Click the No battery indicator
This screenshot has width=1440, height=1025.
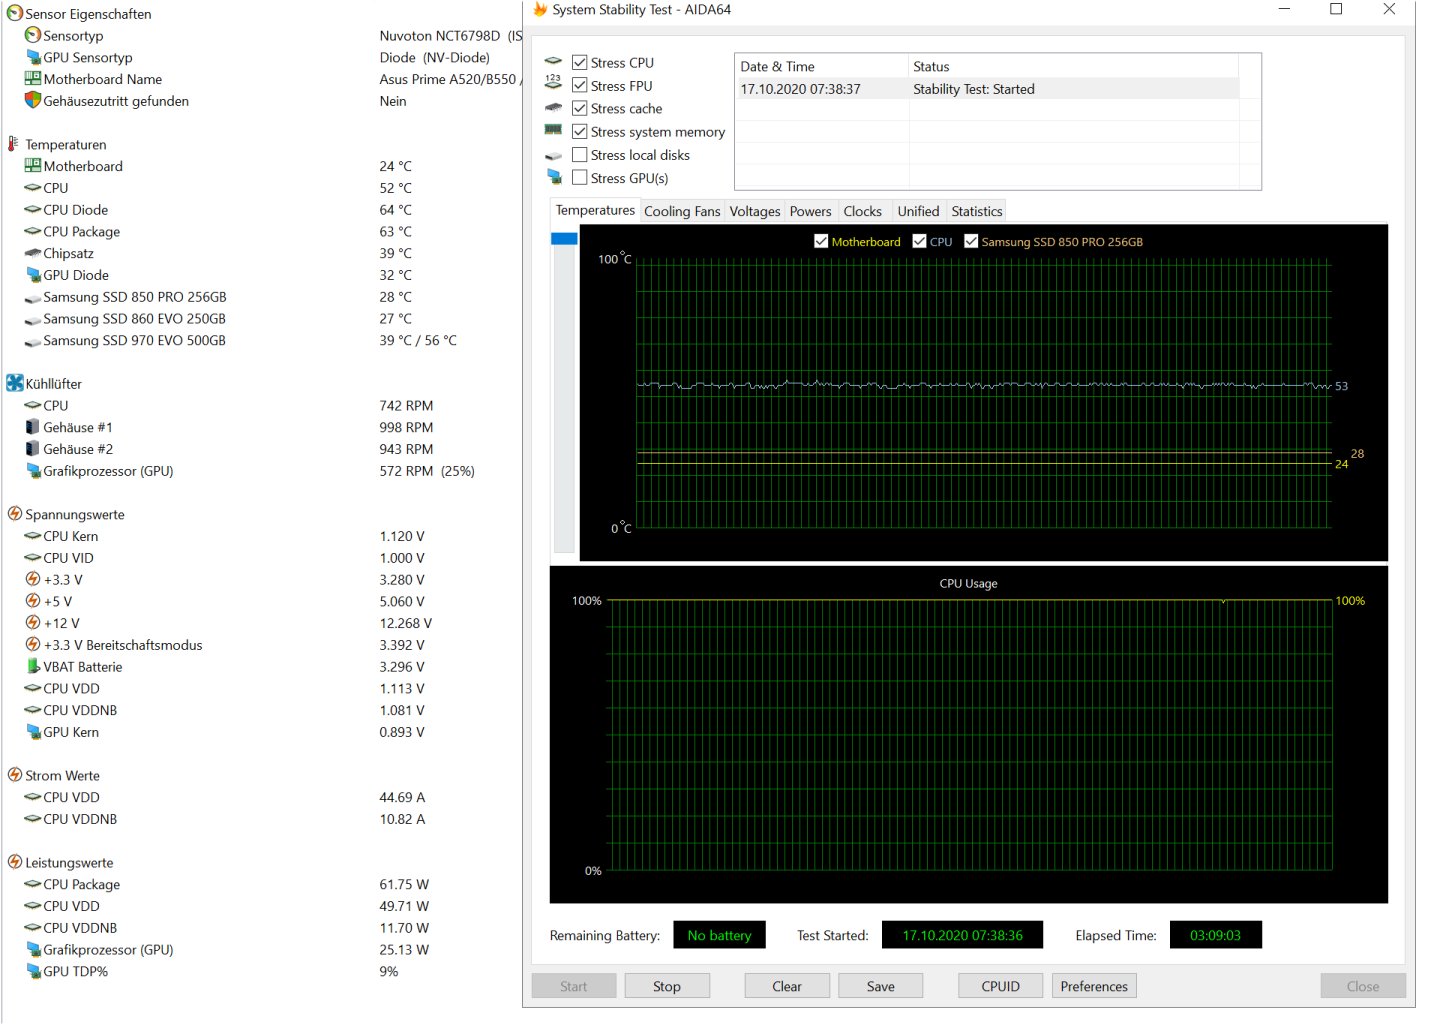(719, 935)
